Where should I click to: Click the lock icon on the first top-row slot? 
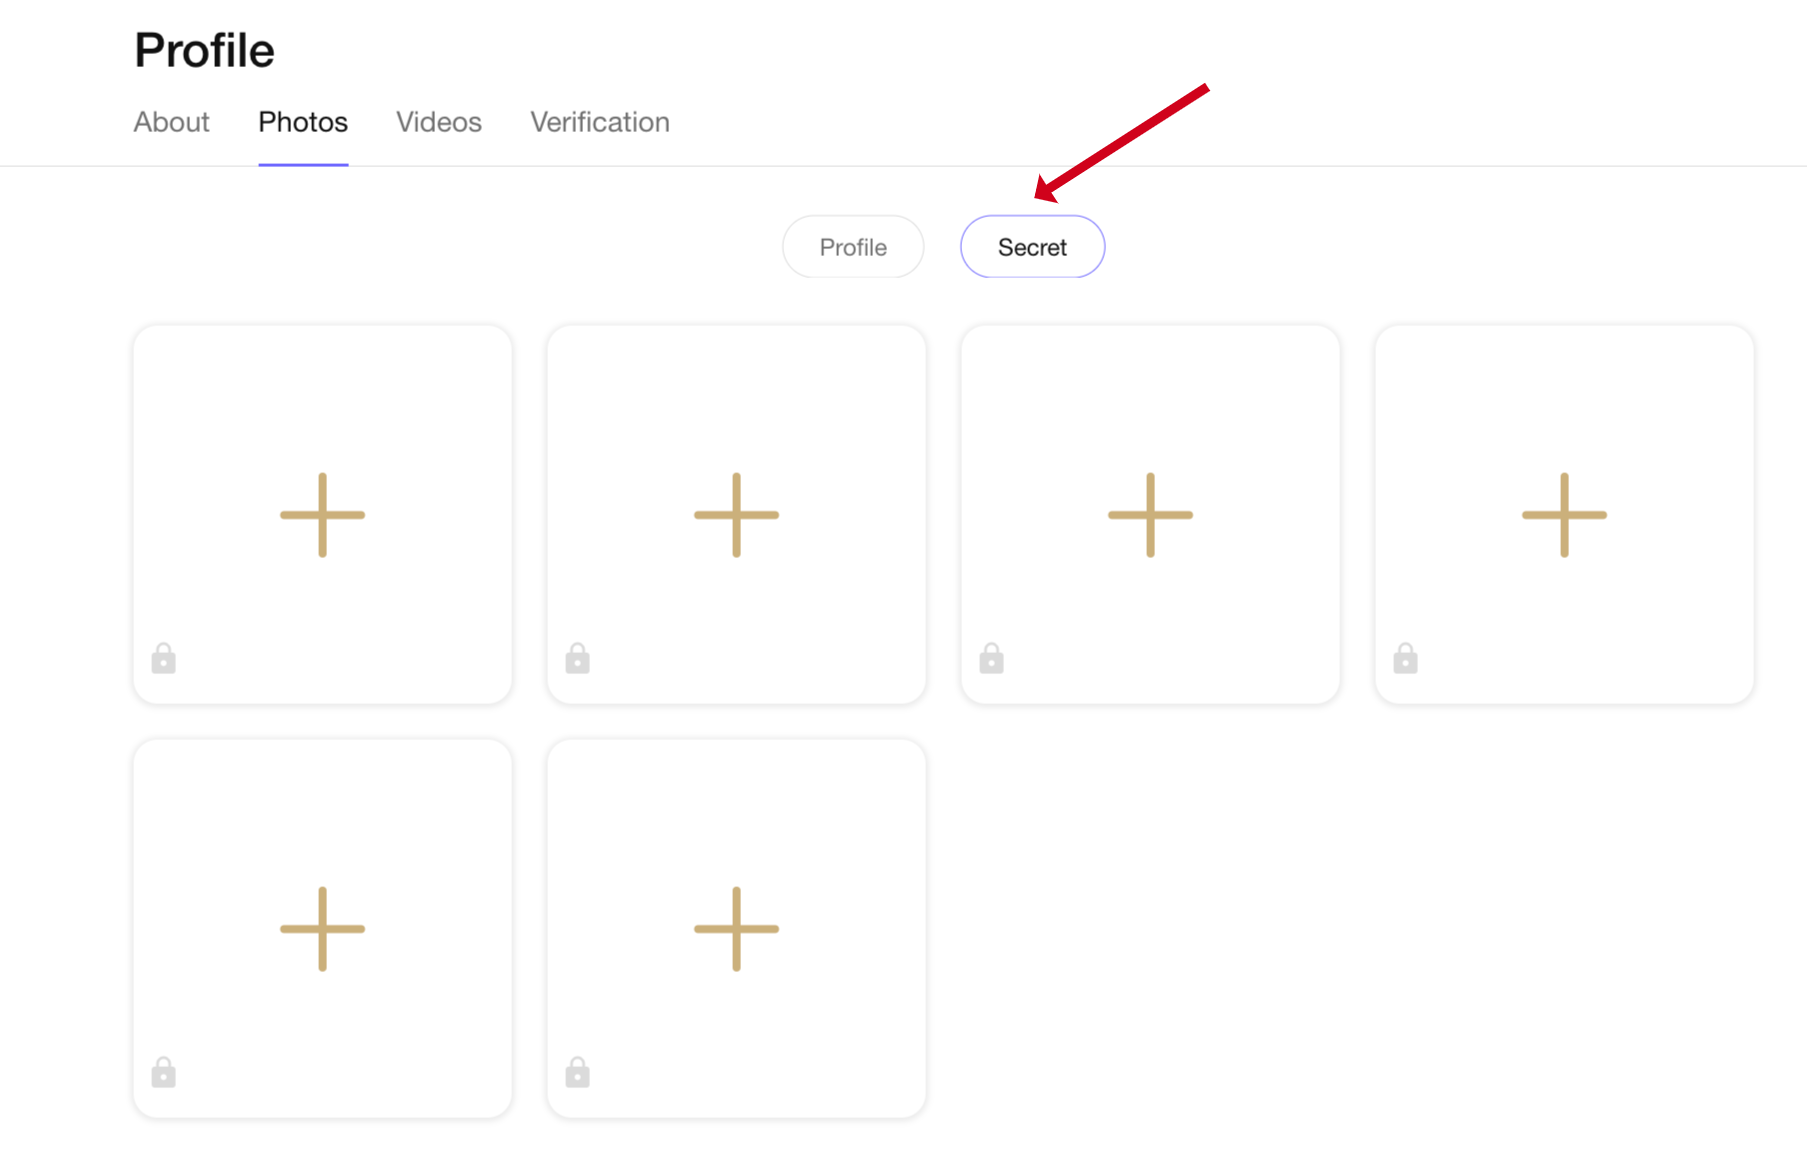[x=164, y=659]
